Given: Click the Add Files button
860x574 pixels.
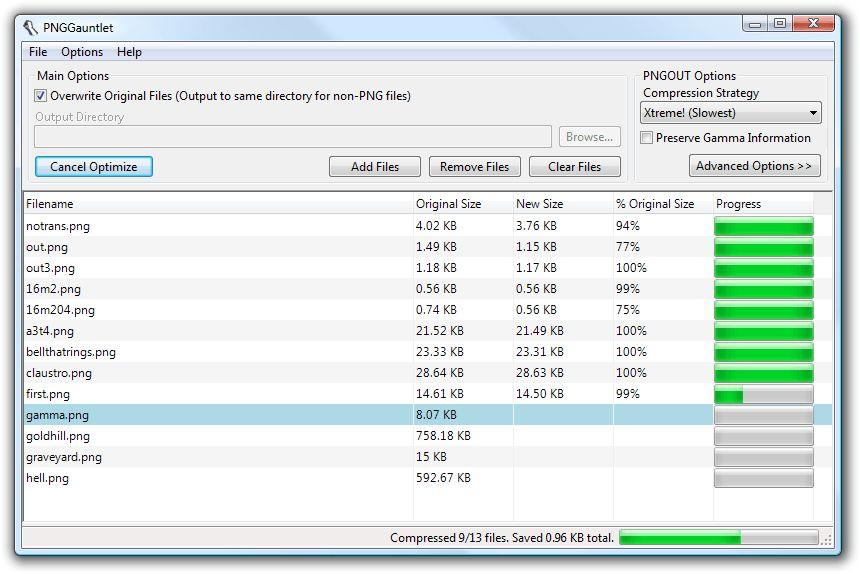Looking at the screenshot, I should tap(375, 167).
